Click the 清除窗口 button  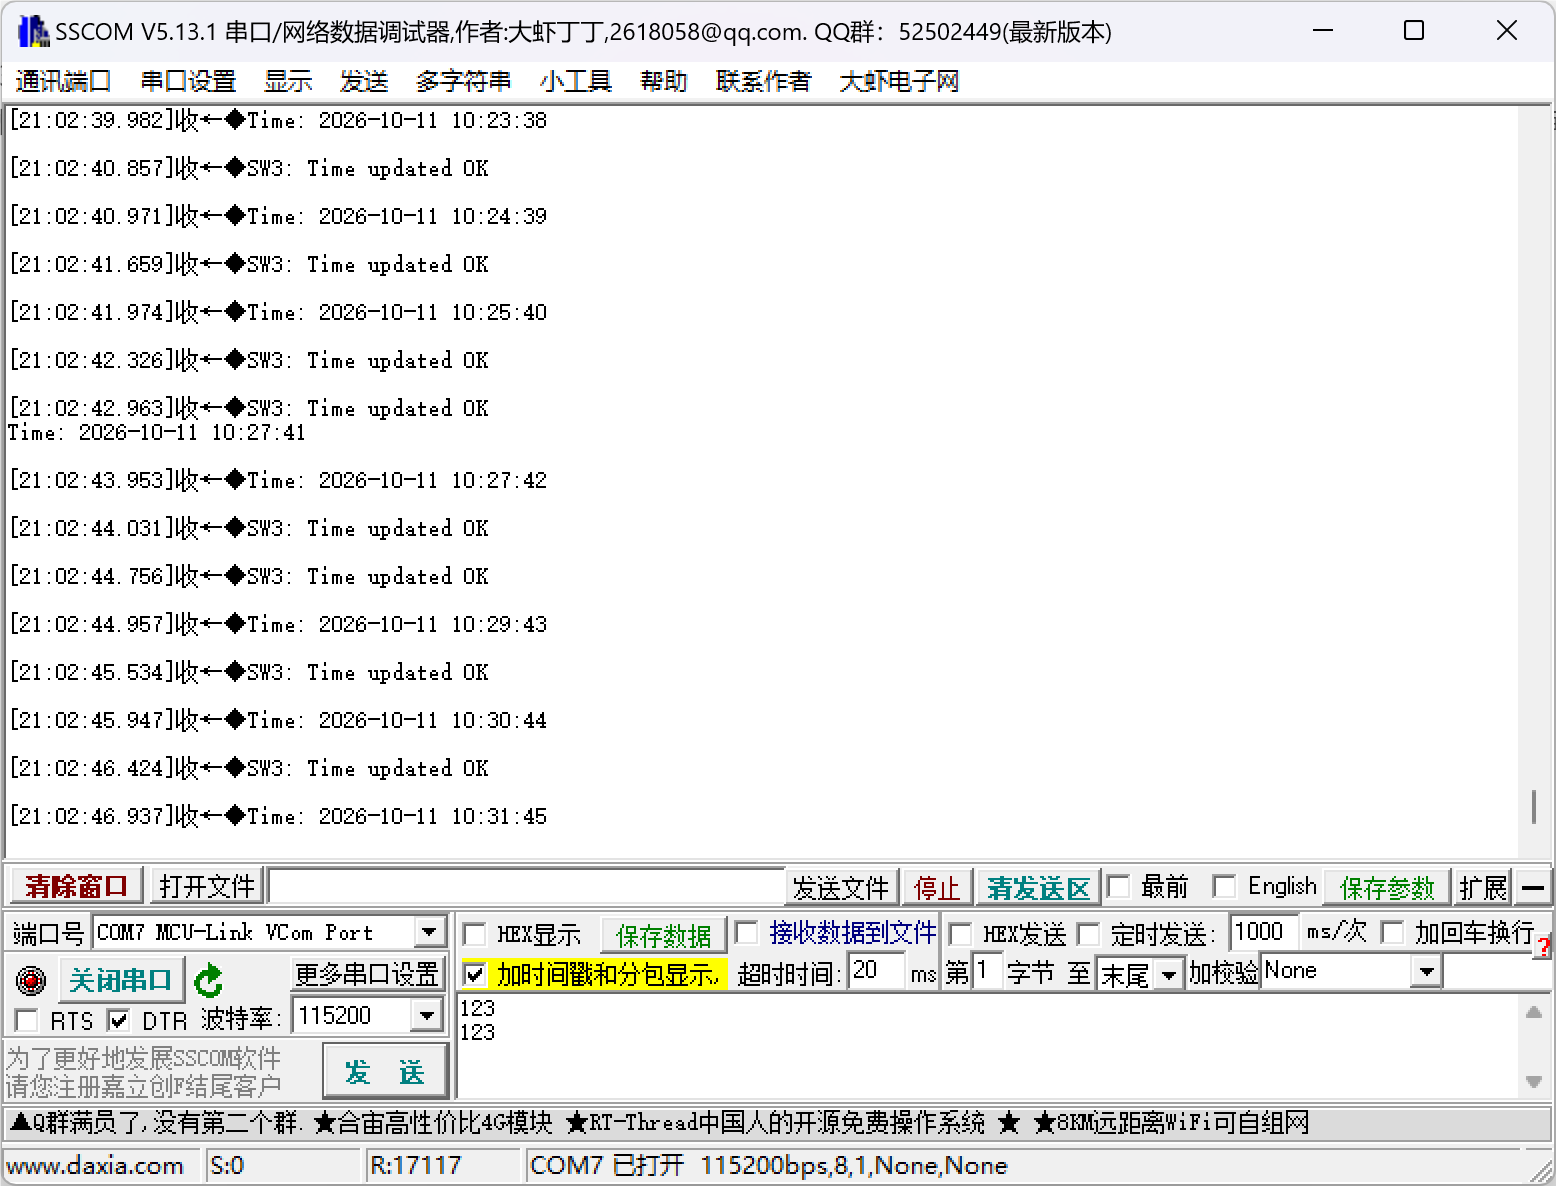[77, 887]
